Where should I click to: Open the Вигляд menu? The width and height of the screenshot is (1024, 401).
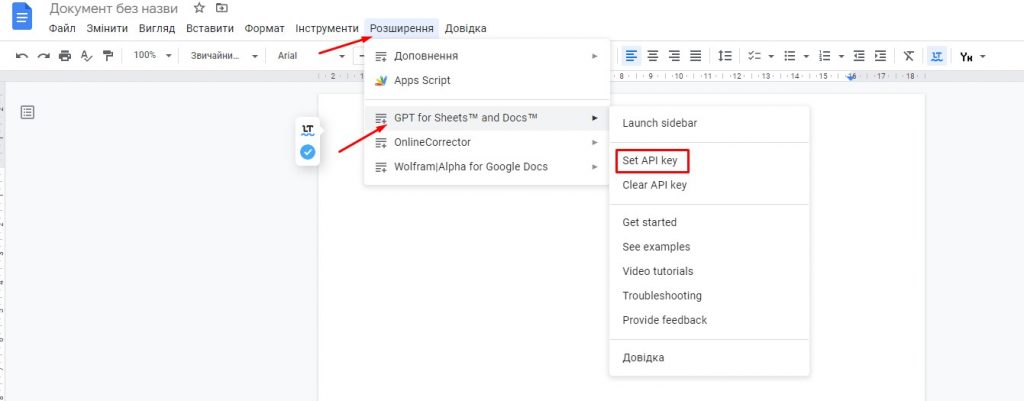tap(157, 29)
